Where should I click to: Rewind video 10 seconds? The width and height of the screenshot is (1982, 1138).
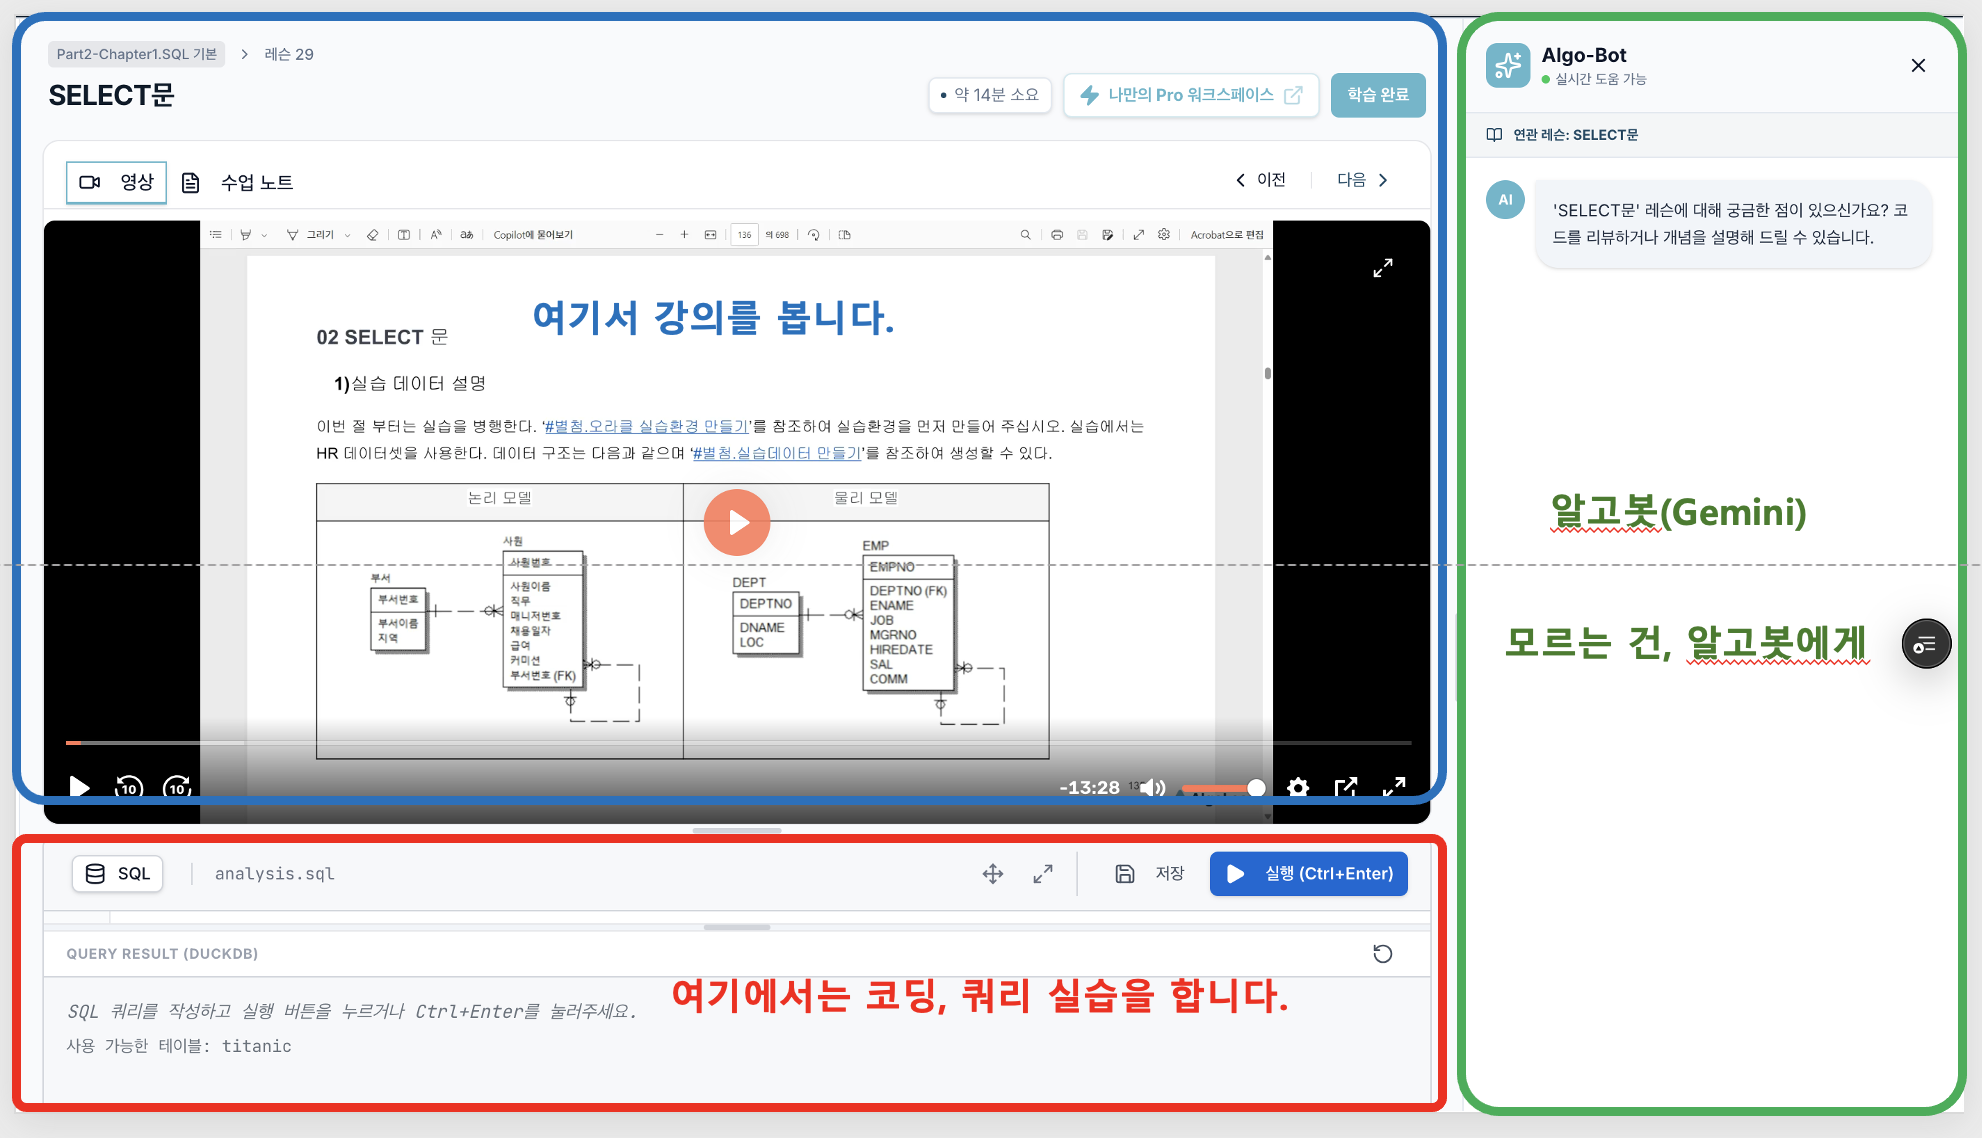coord(128,788)
